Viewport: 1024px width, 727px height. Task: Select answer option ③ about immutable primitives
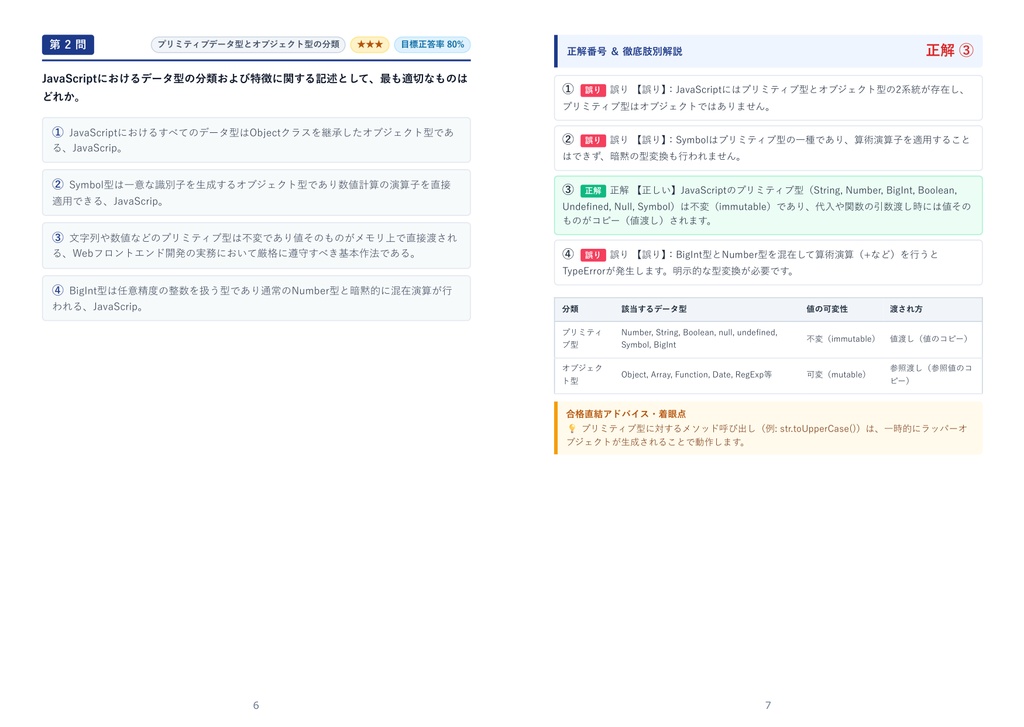click(256, 246)
